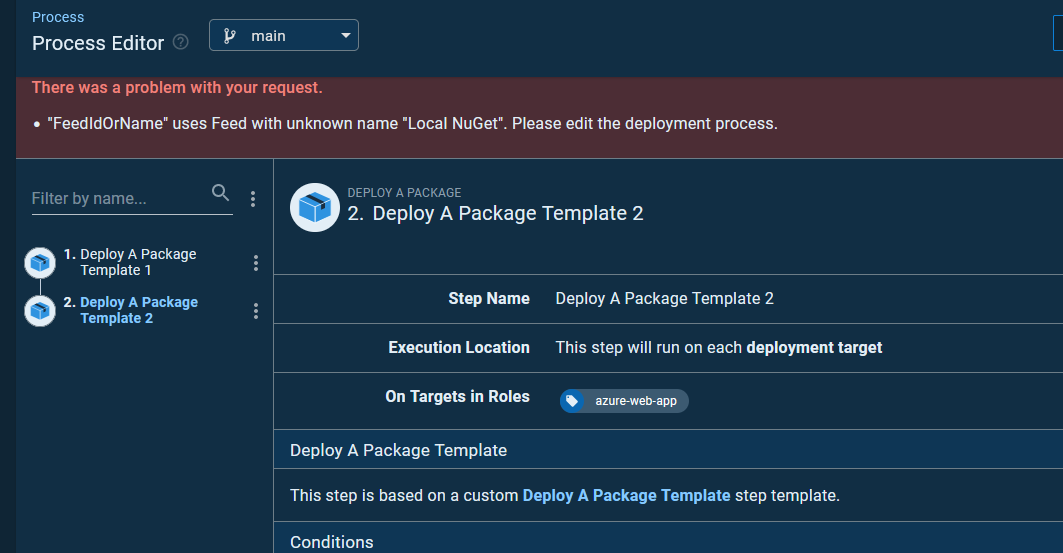Click the "2. Deploy A Package Template 2" heading
1063x553 pixels.
click(495, 213)
